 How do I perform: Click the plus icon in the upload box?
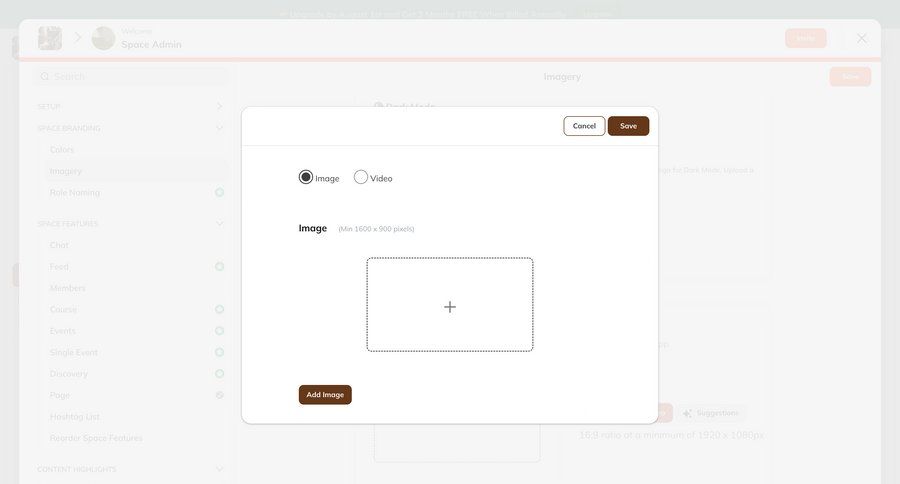tap(450, 307)
